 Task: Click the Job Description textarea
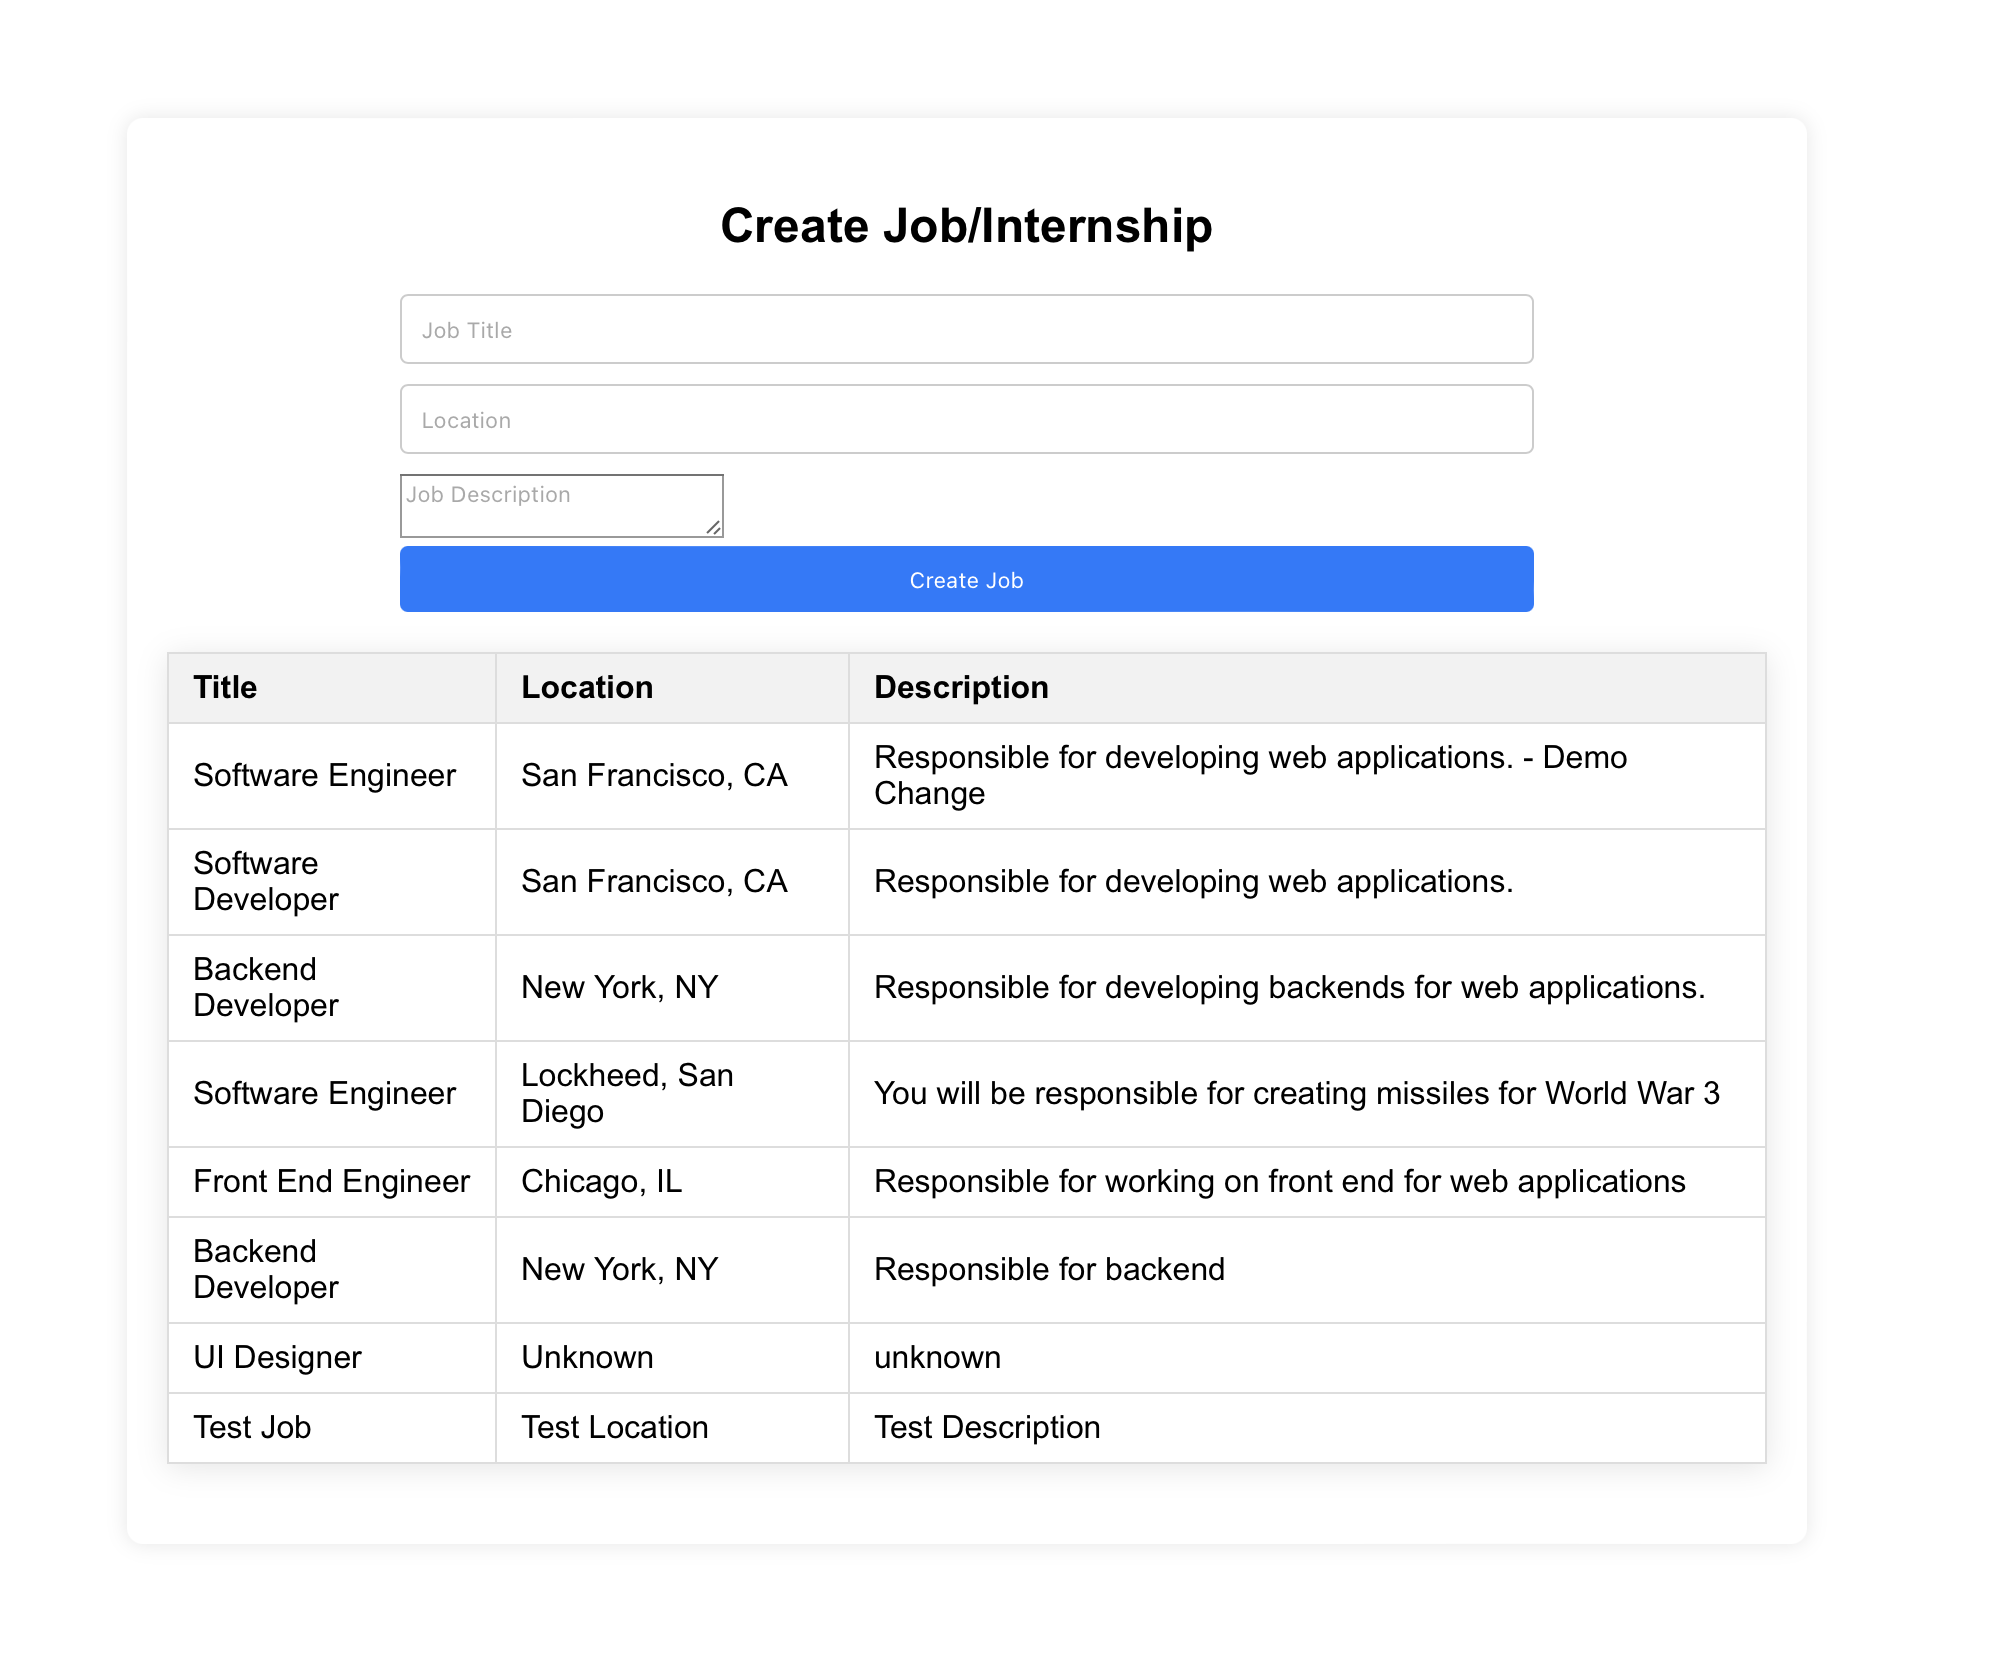pos(561,505)
